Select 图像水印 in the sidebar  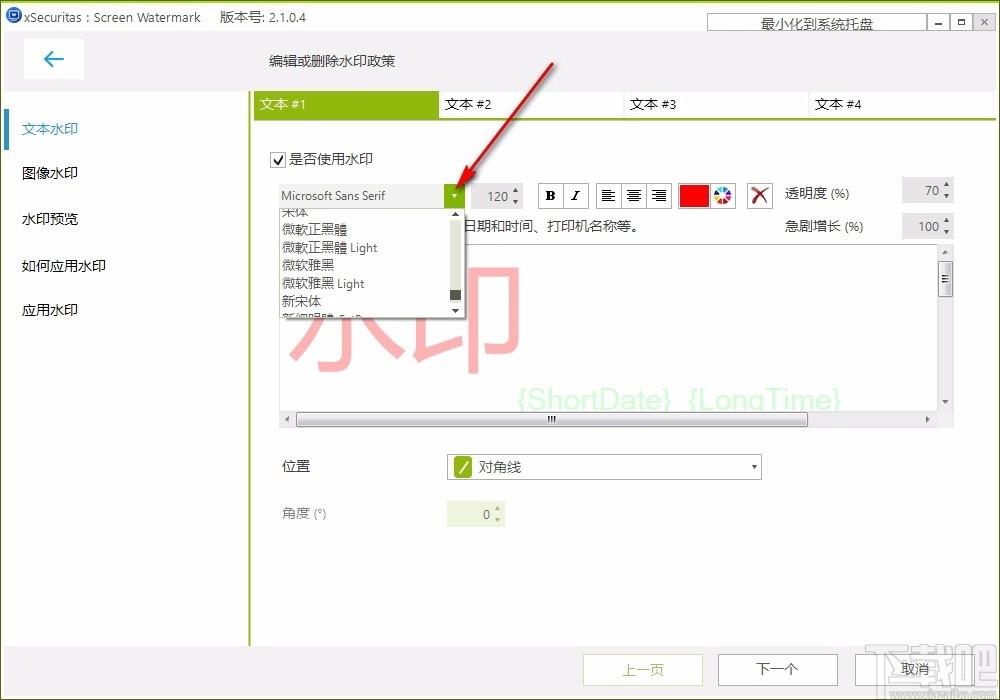click(50, 173)
